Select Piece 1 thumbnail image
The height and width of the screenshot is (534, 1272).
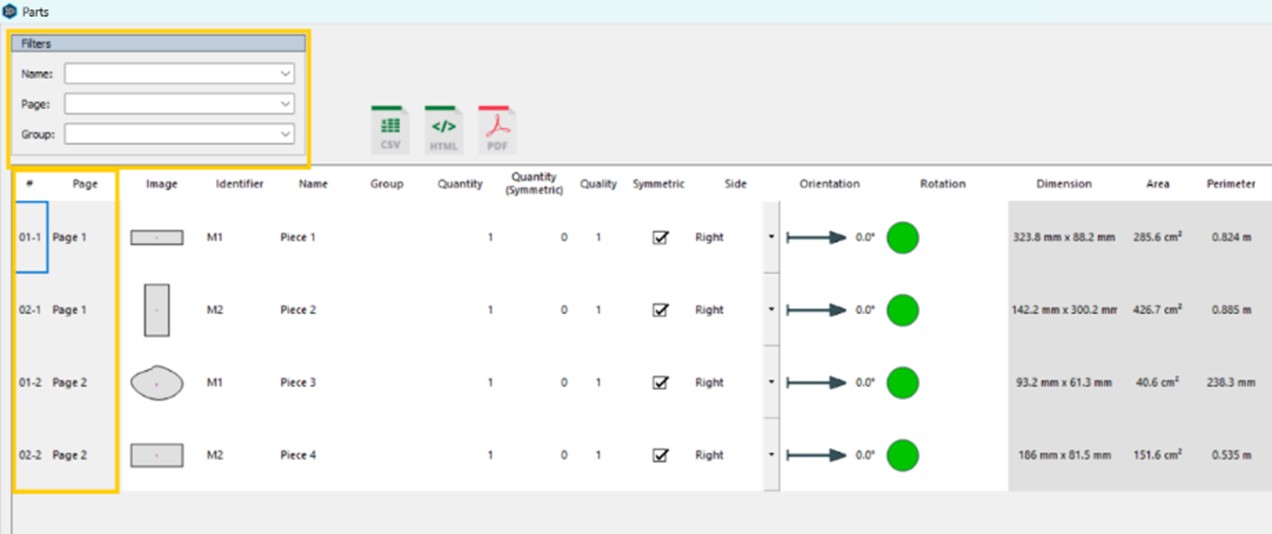click(x=157, y=238)
